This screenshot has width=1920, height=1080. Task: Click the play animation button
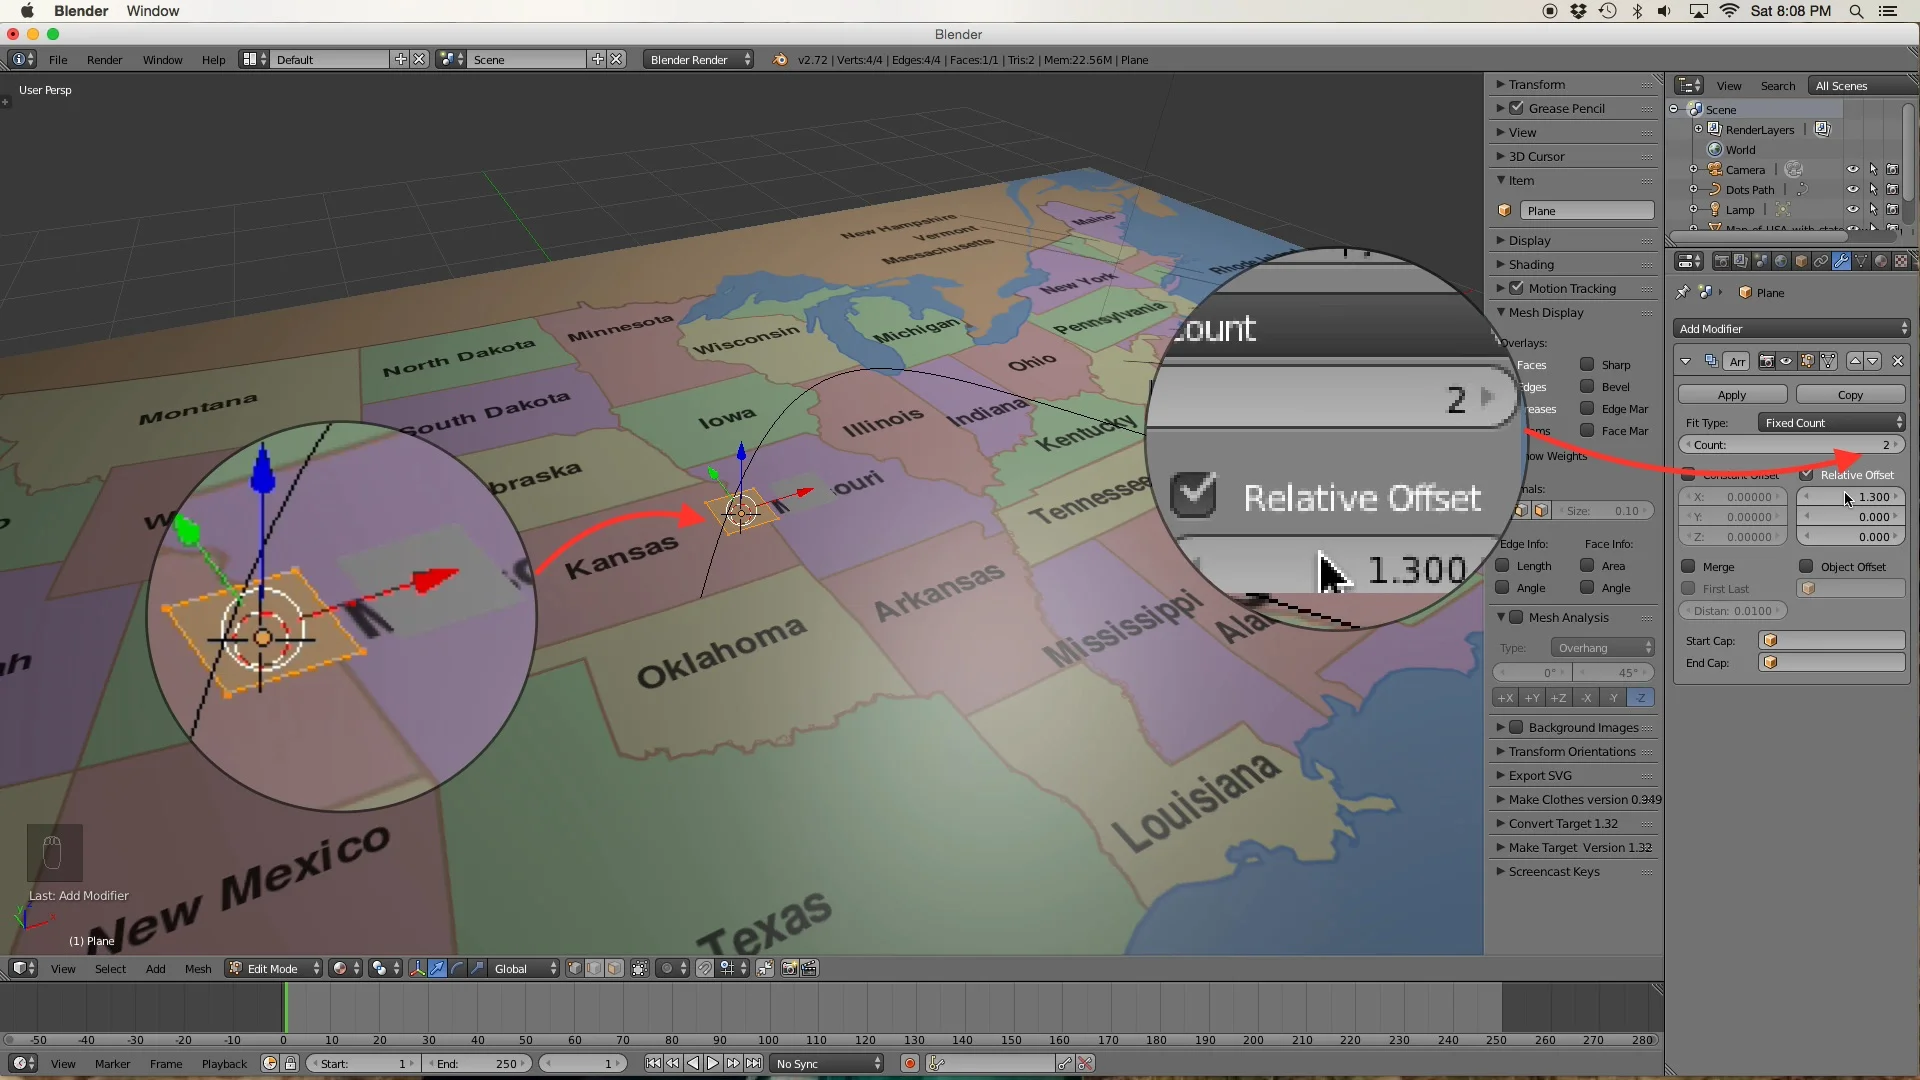point(713,1063)
